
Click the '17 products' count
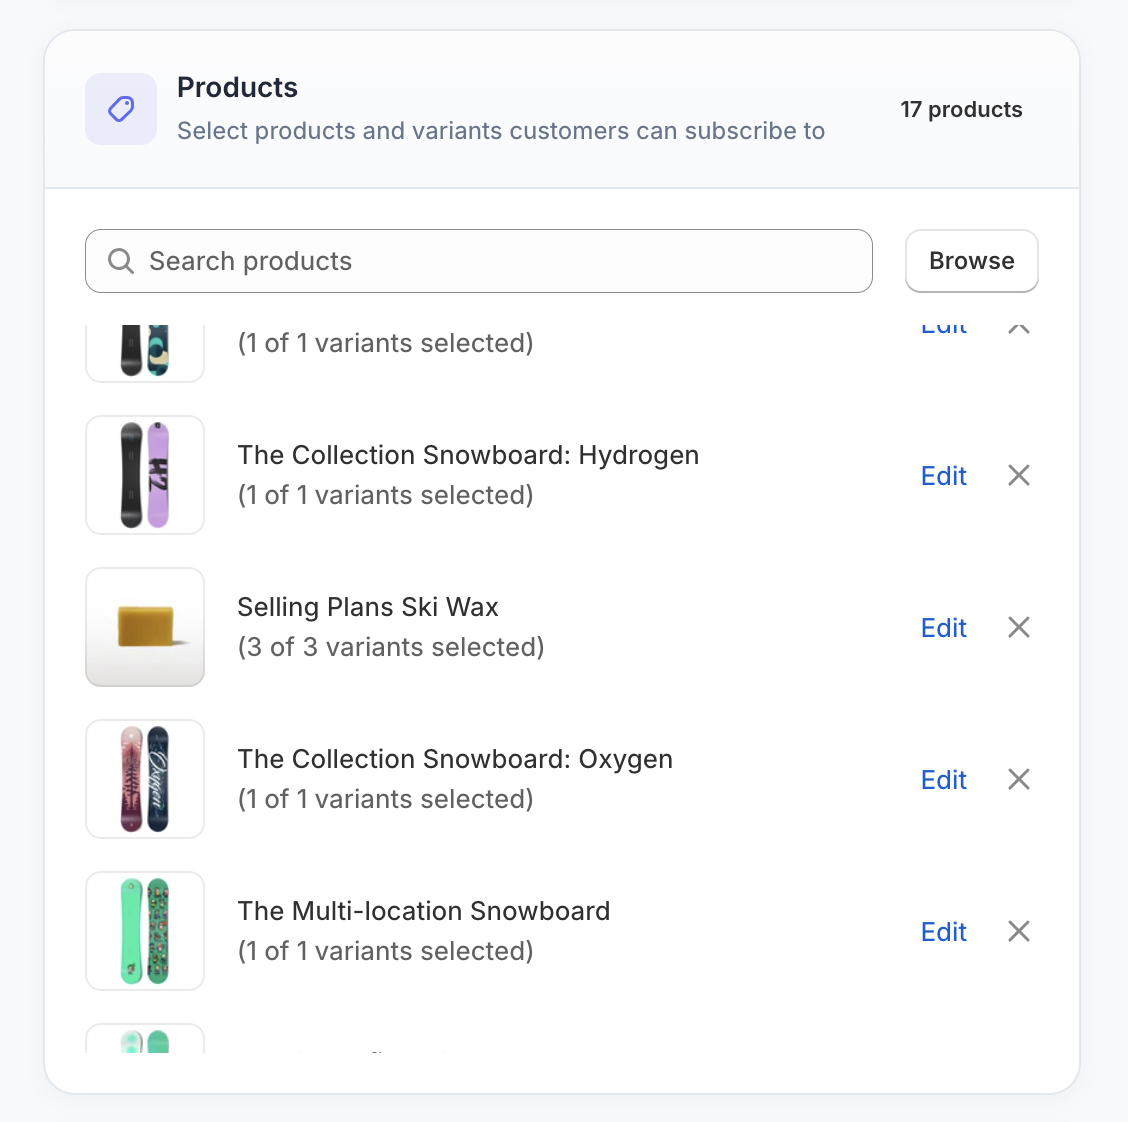961,109
